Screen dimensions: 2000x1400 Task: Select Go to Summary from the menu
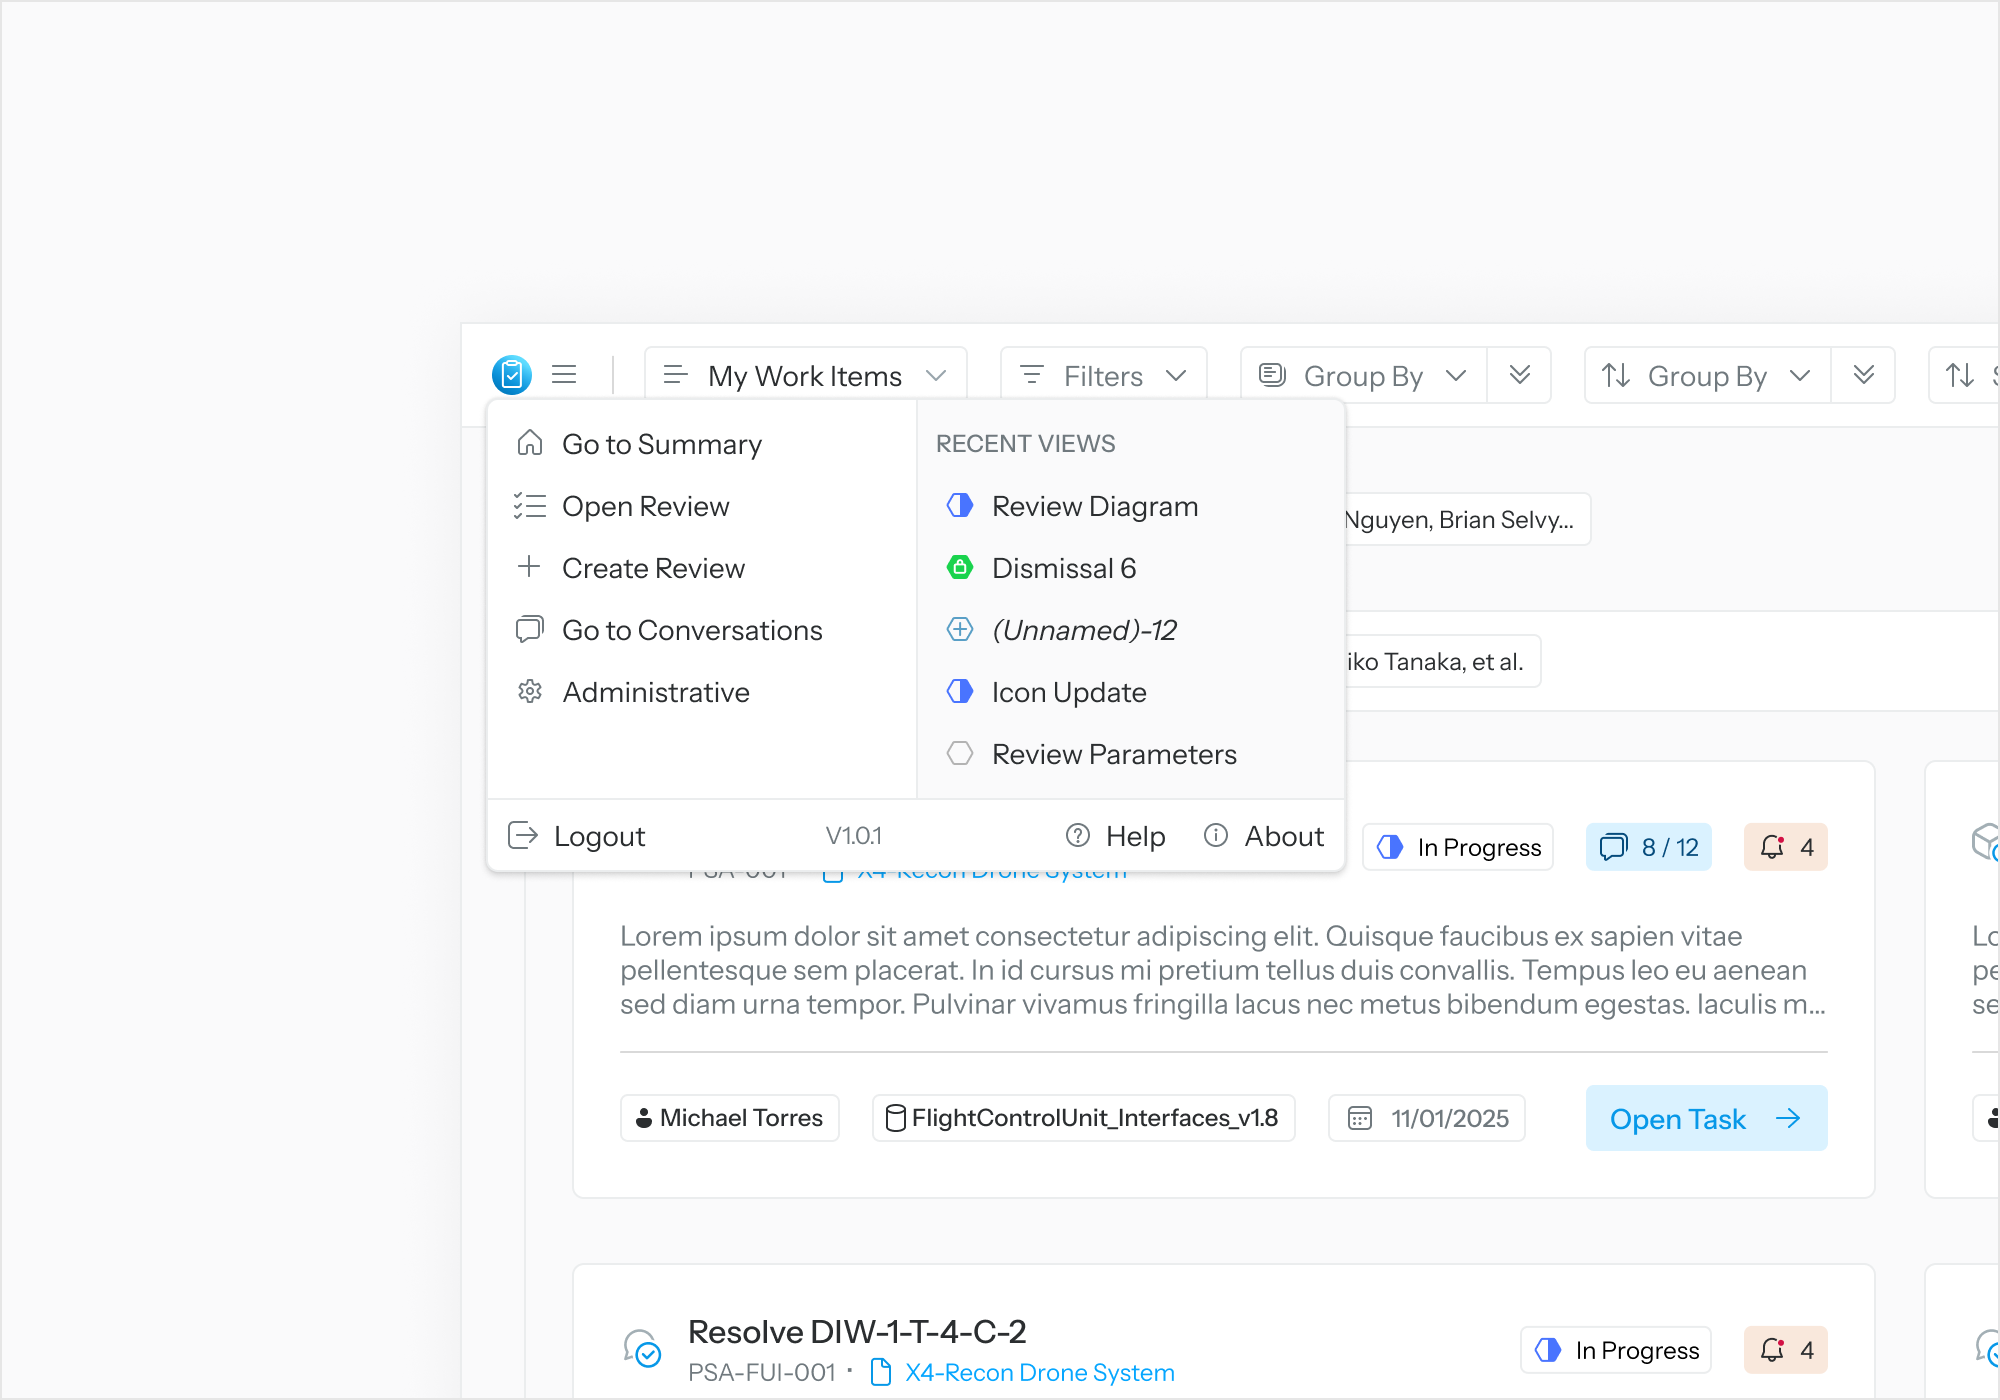tap(662, 444)
